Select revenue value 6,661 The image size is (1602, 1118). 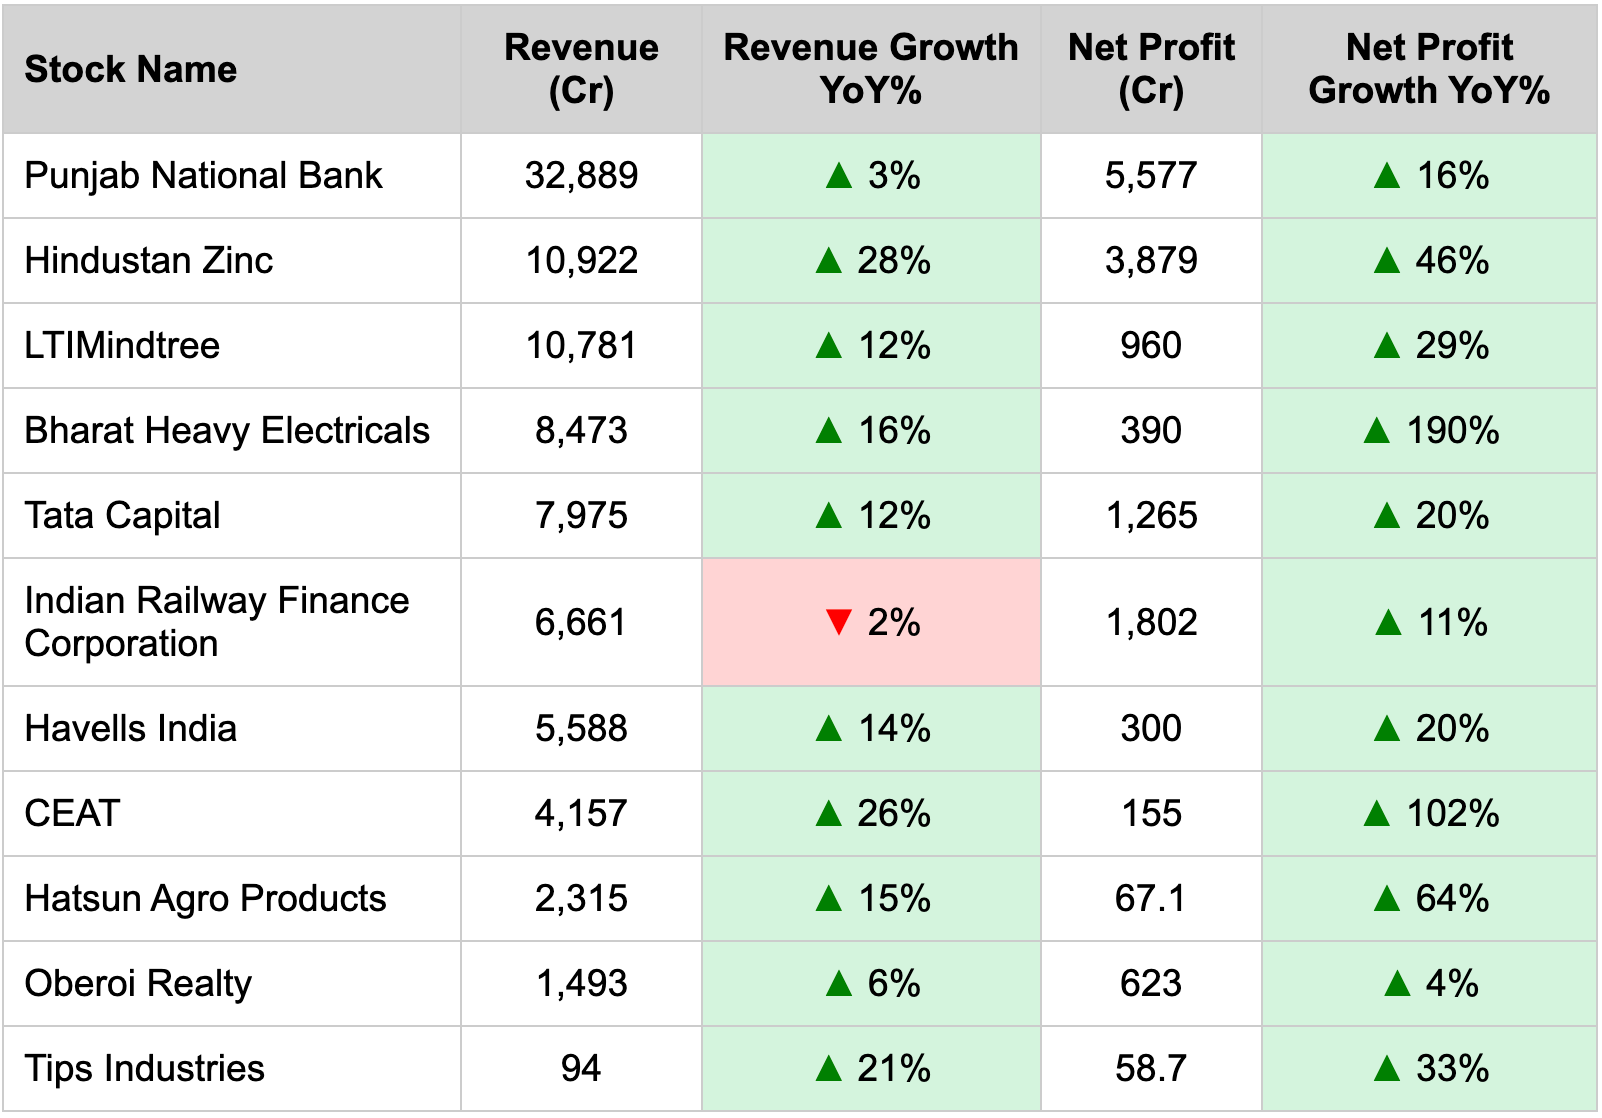click(581, 622)
